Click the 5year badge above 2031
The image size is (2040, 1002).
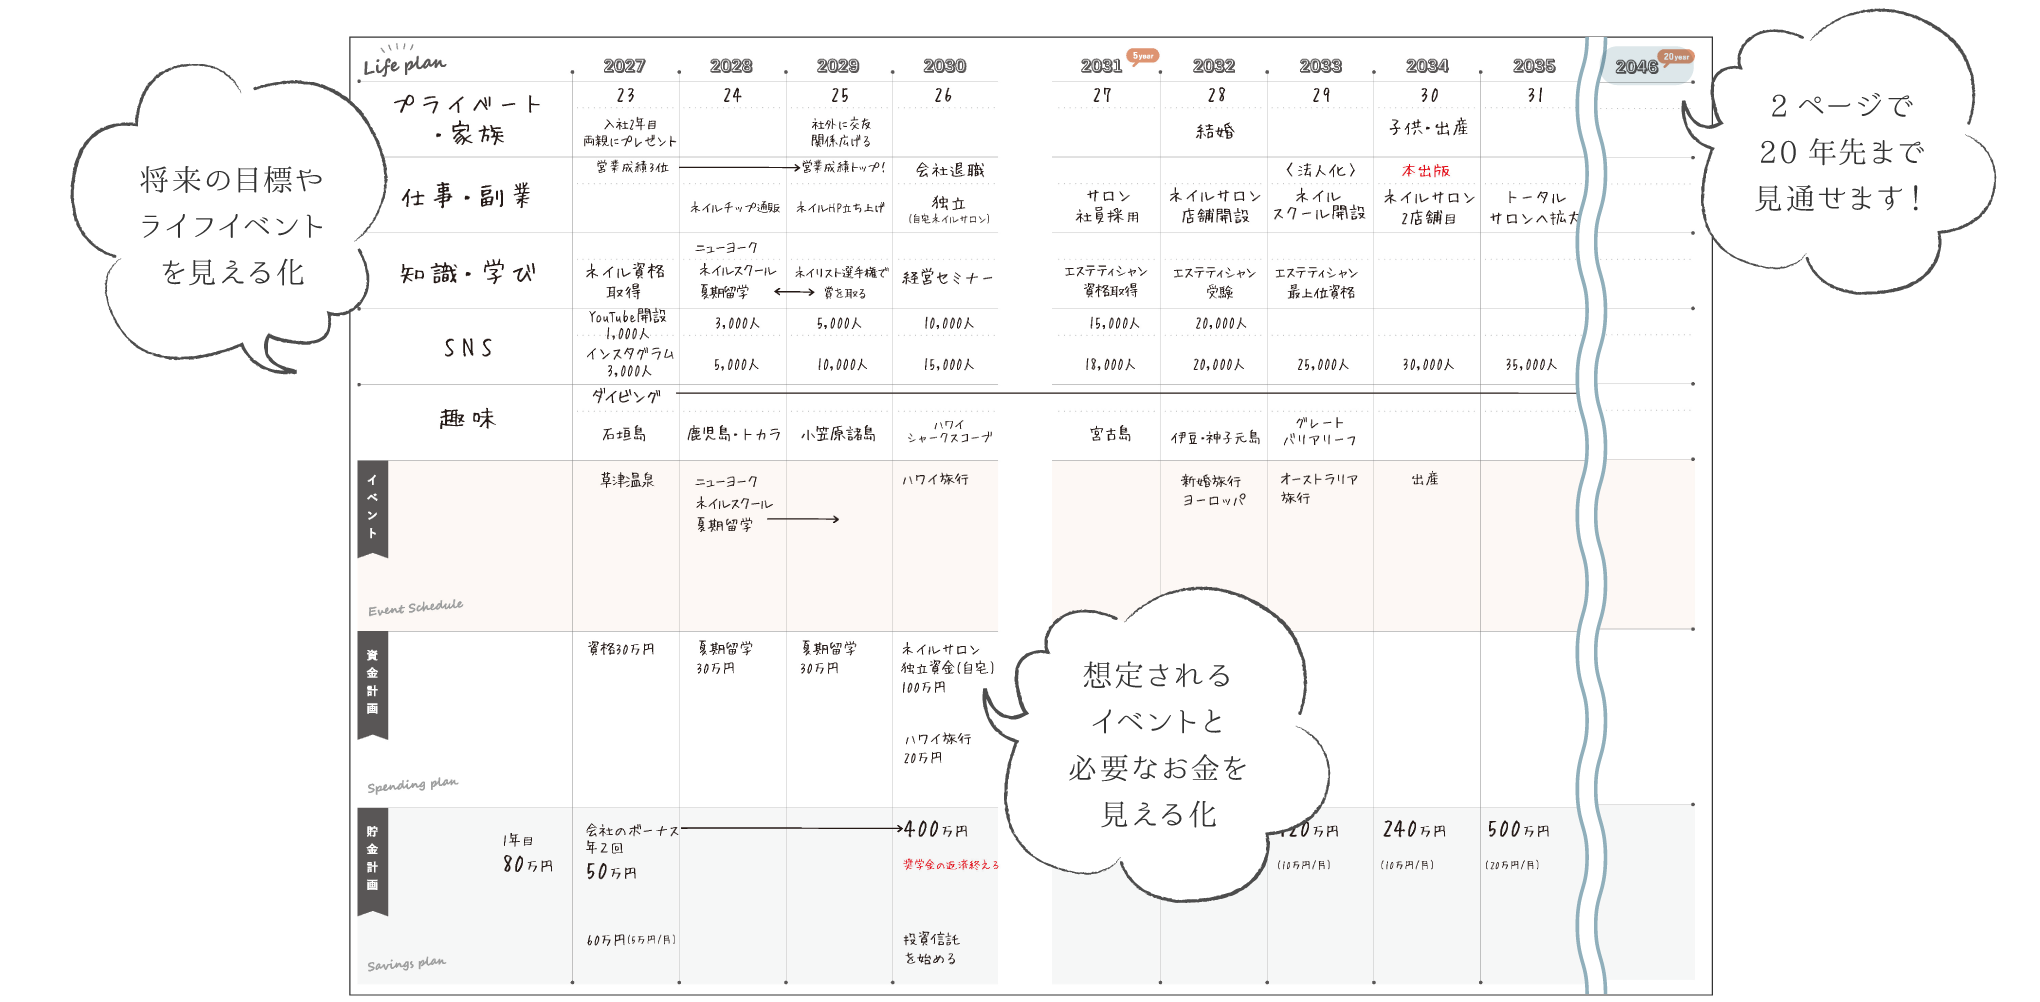coord(1142,56)
